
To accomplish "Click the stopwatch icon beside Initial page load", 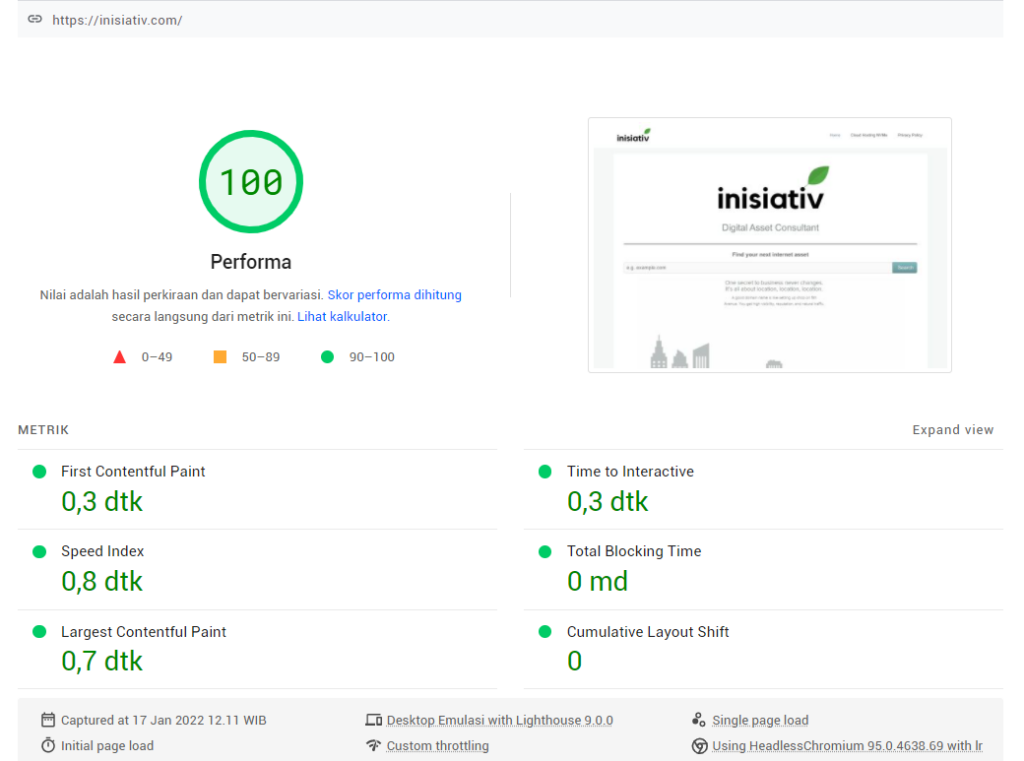I will click(x=48, y=745).
